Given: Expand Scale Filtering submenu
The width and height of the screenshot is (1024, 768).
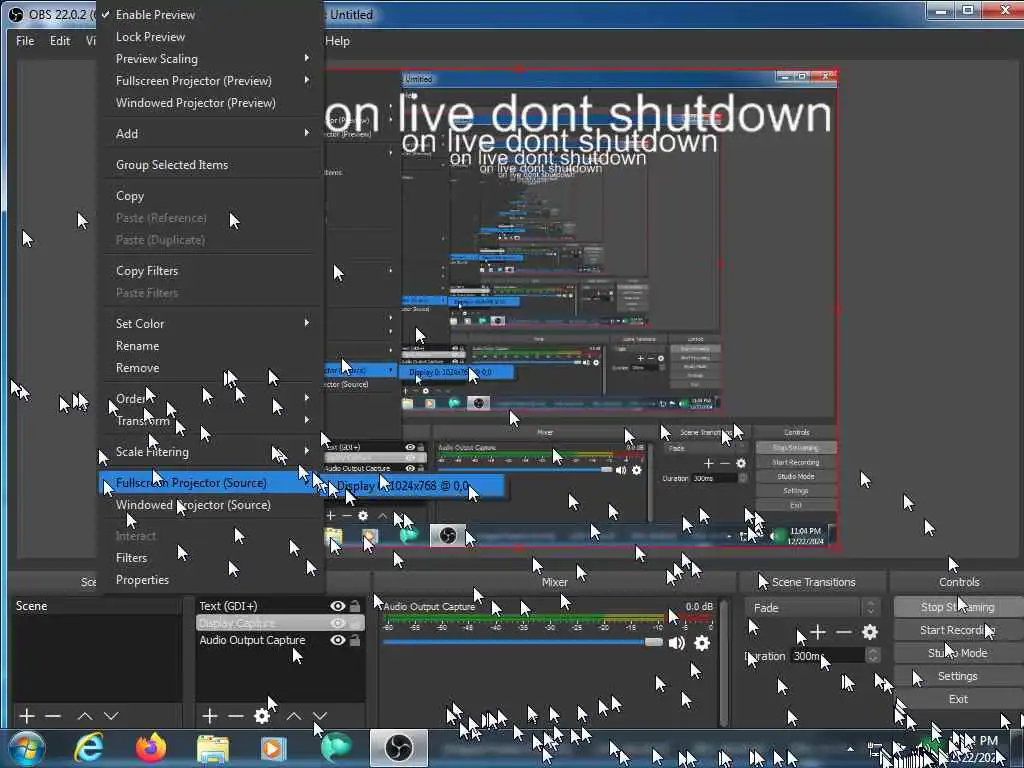Looking at the screenshot, I should pos(210,452).
